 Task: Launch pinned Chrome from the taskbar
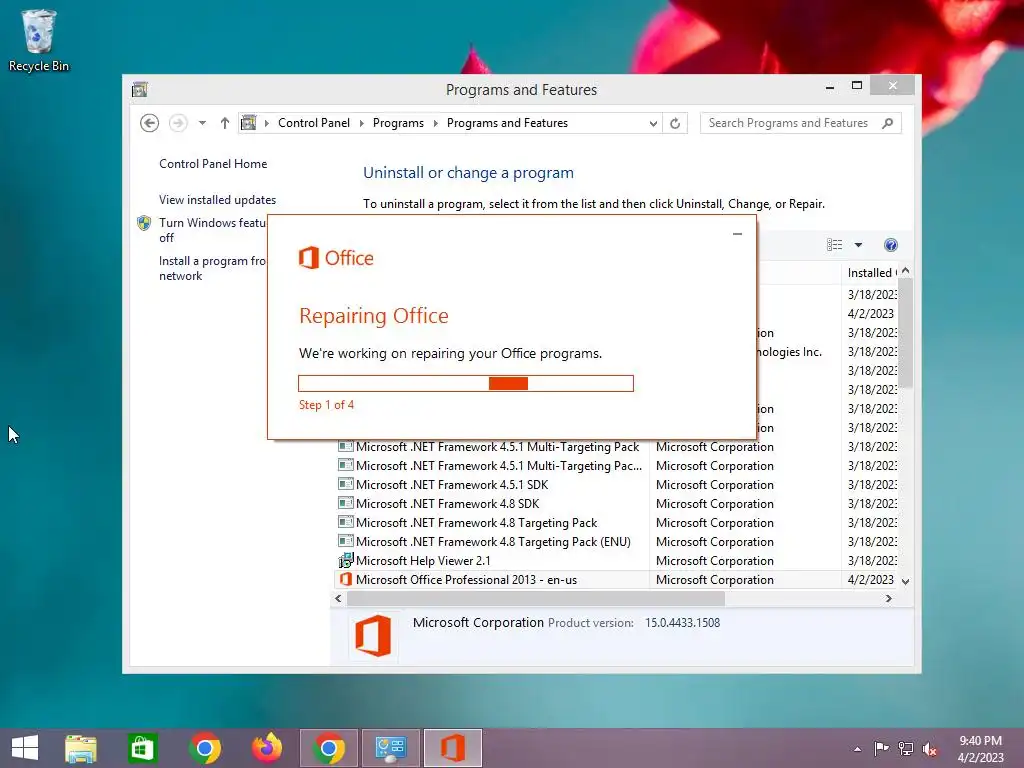pyautogui.click(x=205, y=748)
